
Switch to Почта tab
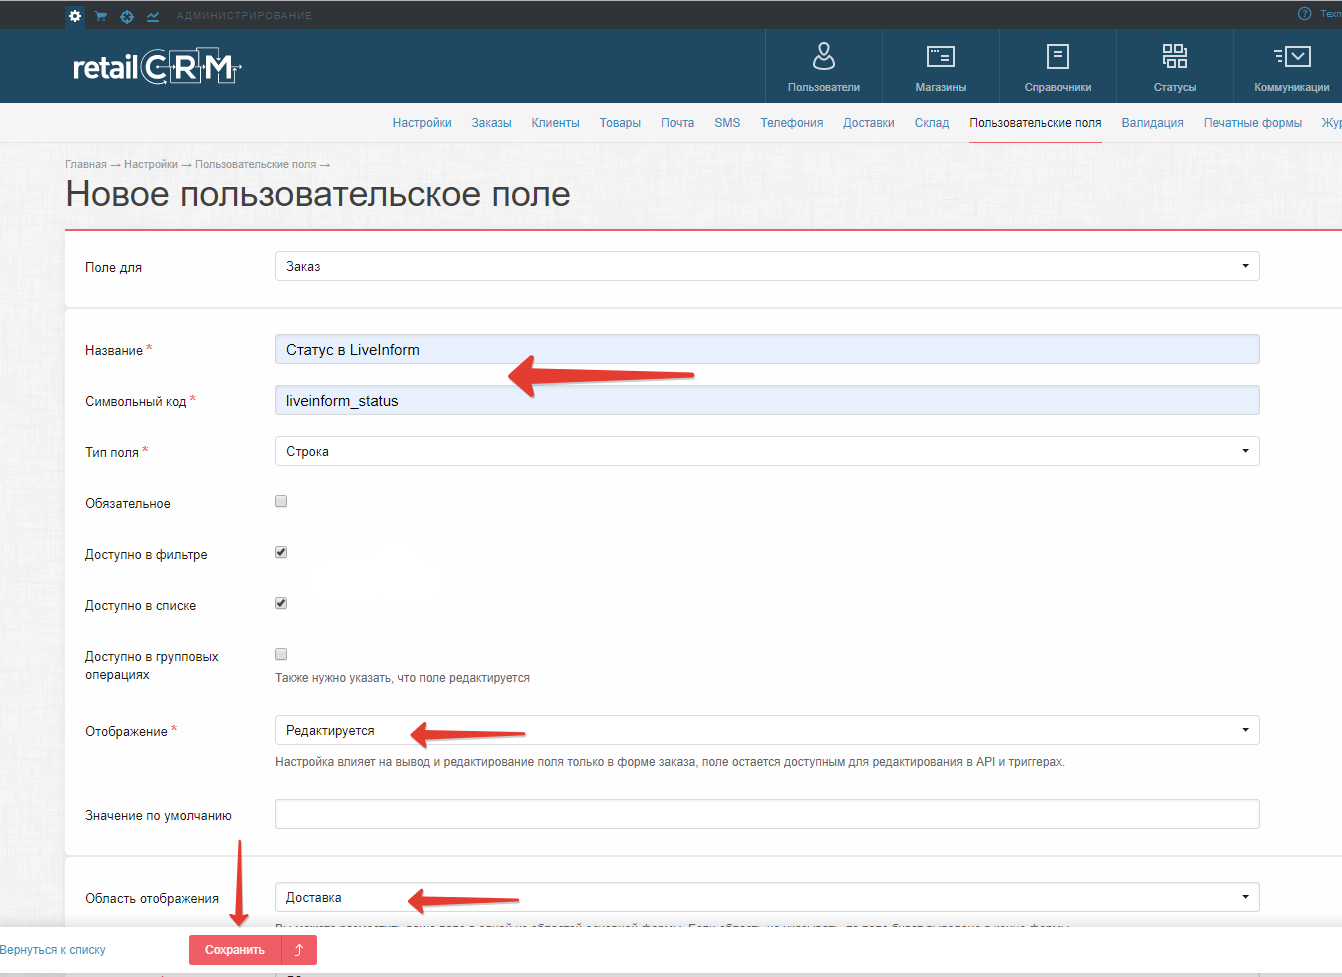[x=677, y=123]
